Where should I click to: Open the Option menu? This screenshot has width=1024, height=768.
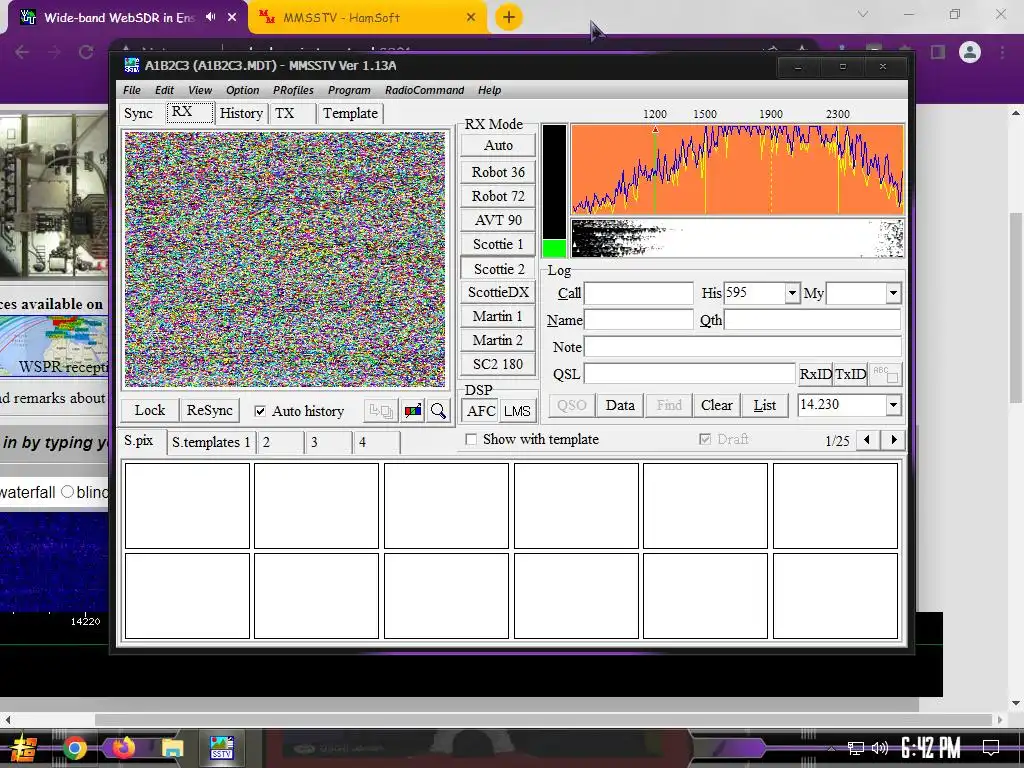(242, 90)
